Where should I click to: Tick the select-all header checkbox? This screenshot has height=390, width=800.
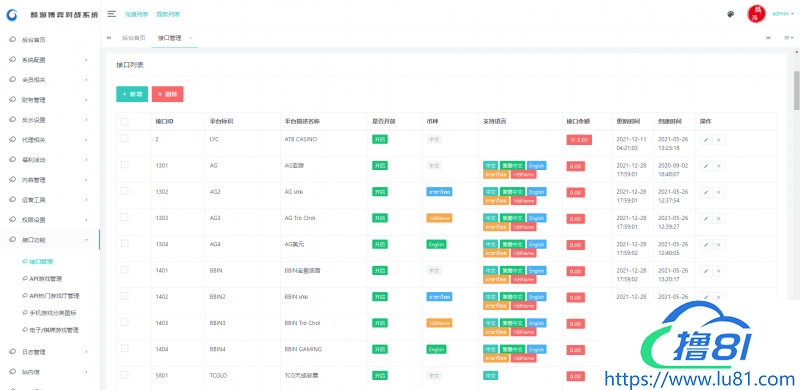click(x=125, y=121)
